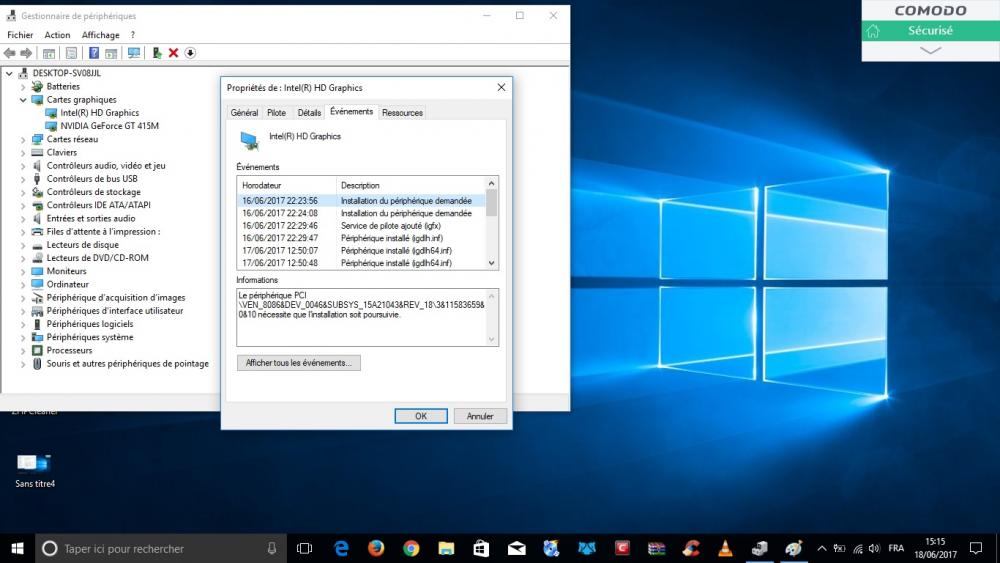The height and width of the screenshot is (563, 1000).
Task: Click the scan for hardware changes icon
Action: click(x=133, y=53)
